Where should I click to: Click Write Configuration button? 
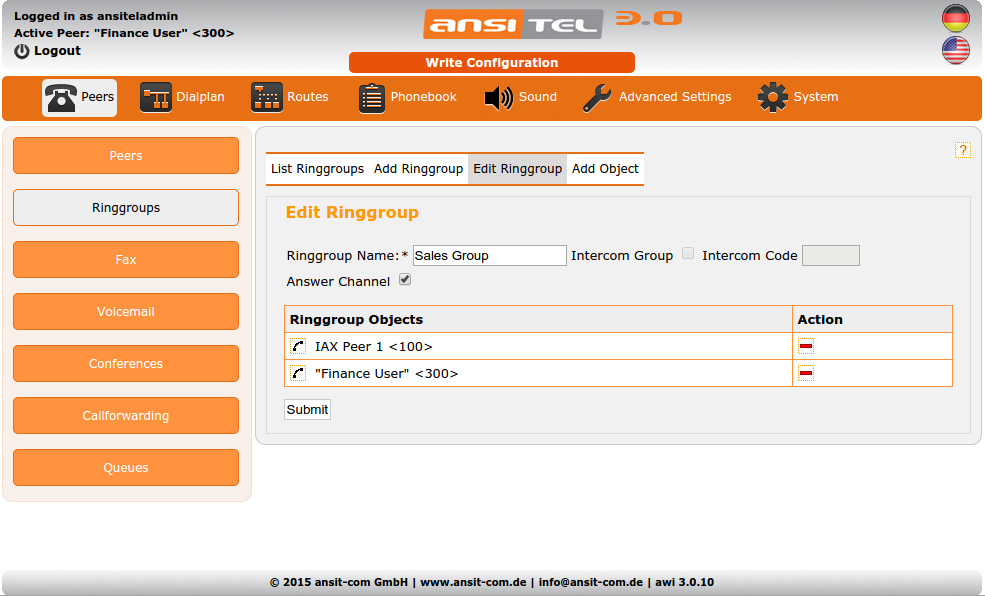491,63
